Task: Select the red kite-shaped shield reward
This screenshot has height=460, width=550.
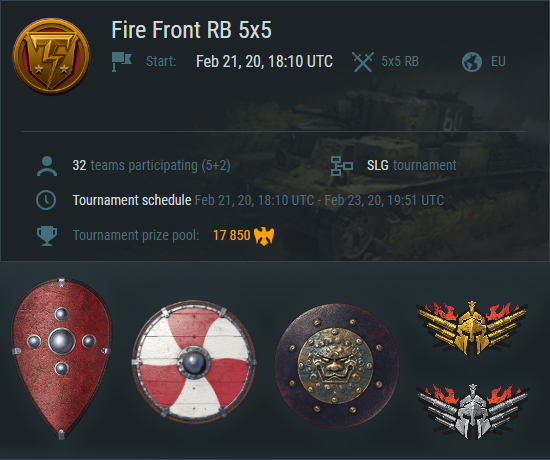Action: coord(62,359)
